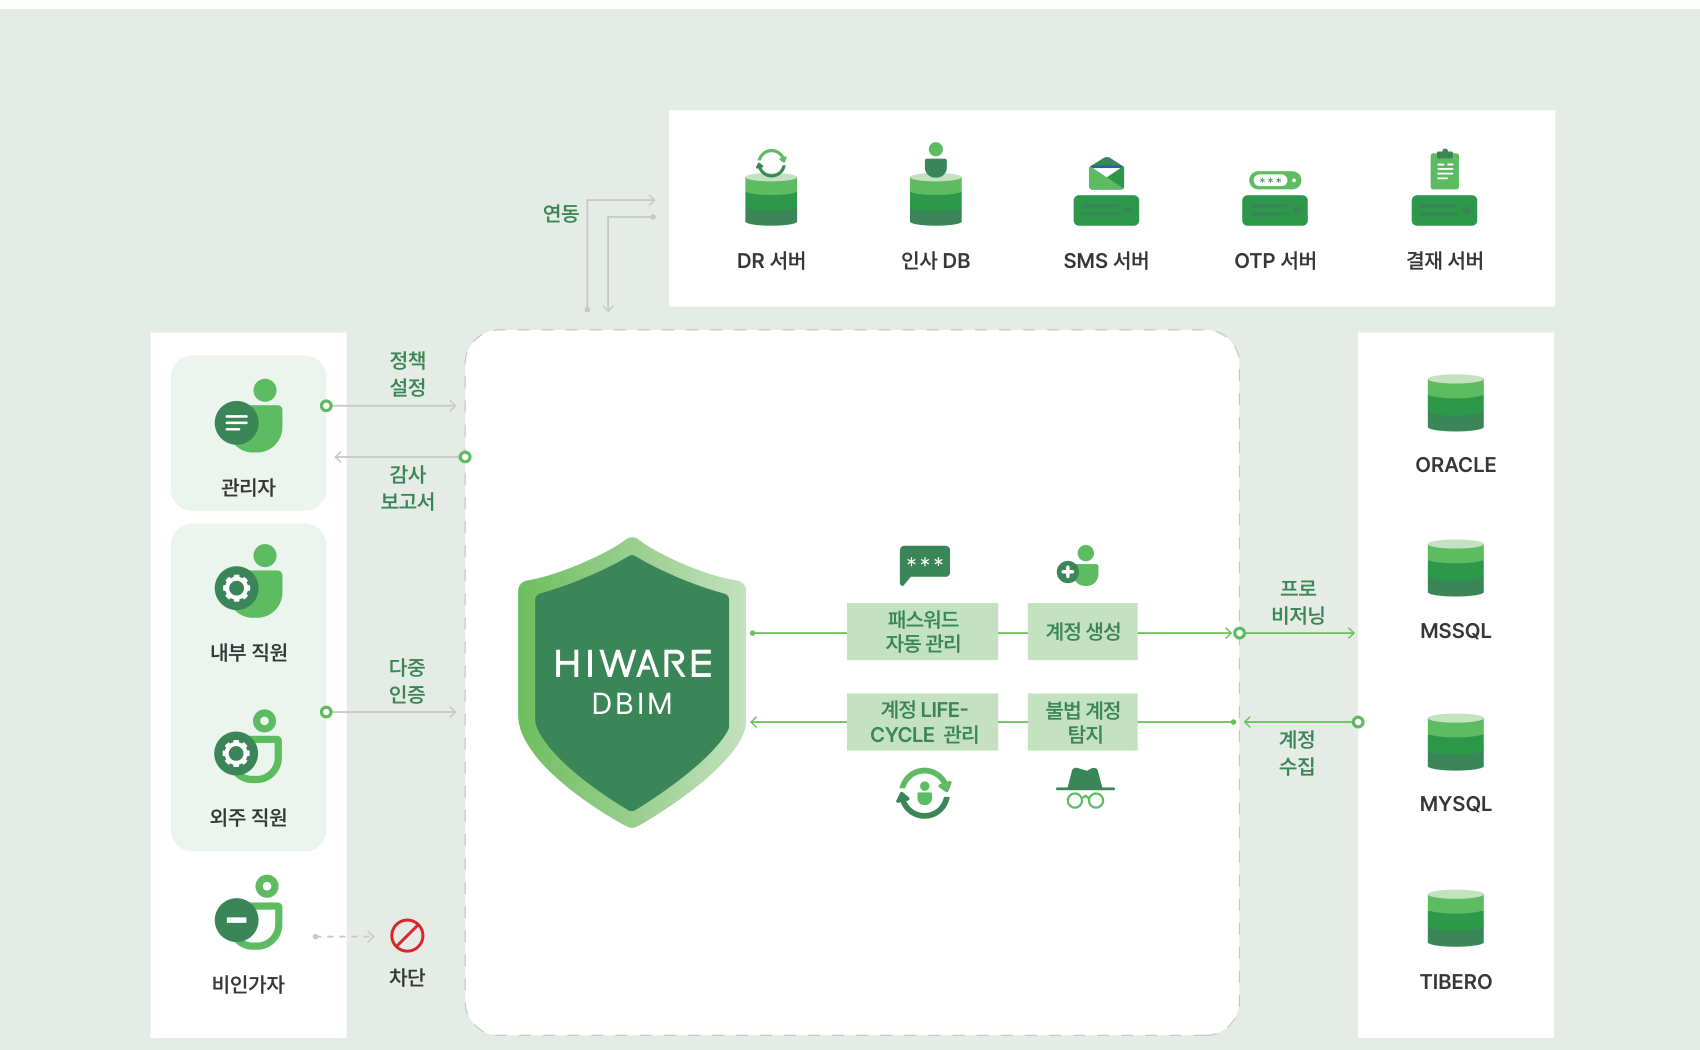Click the 다중 인증 label

(x=407, y=680)
